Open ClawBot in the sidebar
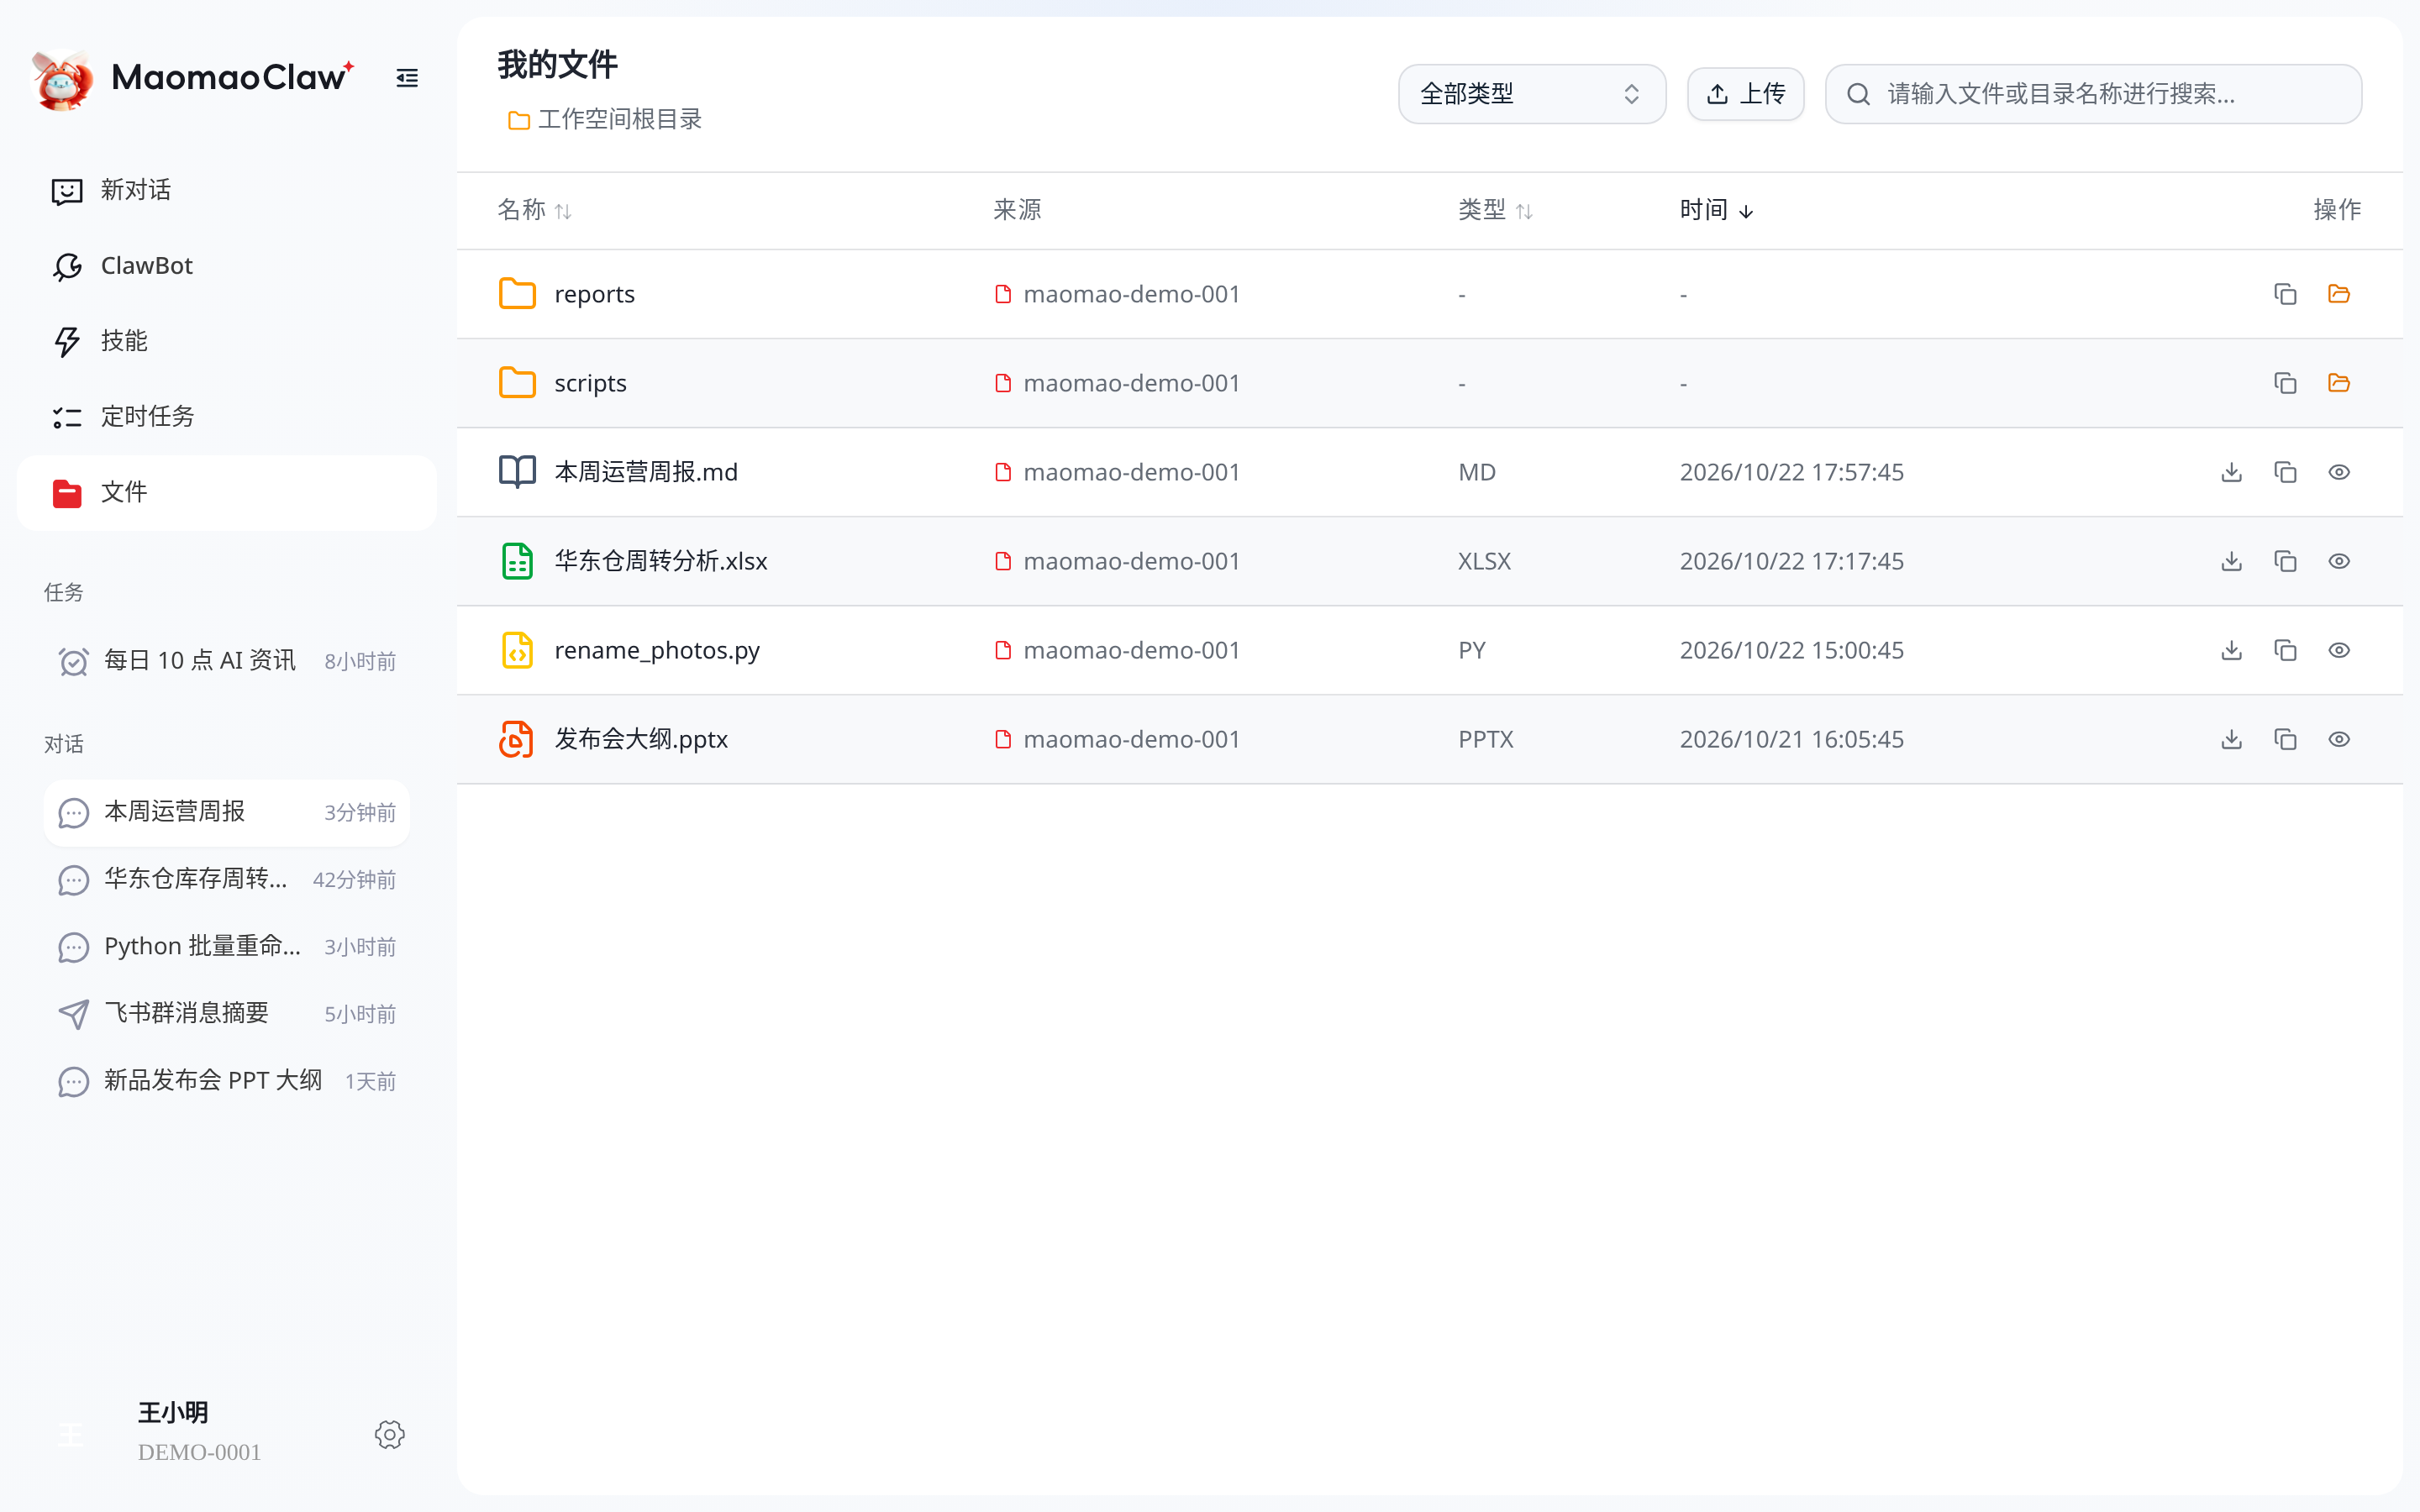Viewport: 2420px width, 1512px height. click(x=227, y=266)
